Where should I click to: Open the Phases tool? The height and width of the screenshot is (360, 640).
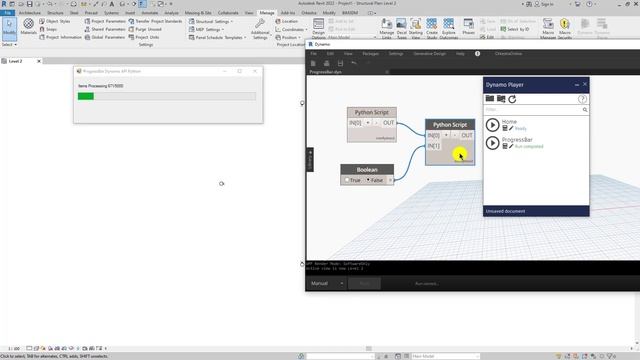(468, 27)
